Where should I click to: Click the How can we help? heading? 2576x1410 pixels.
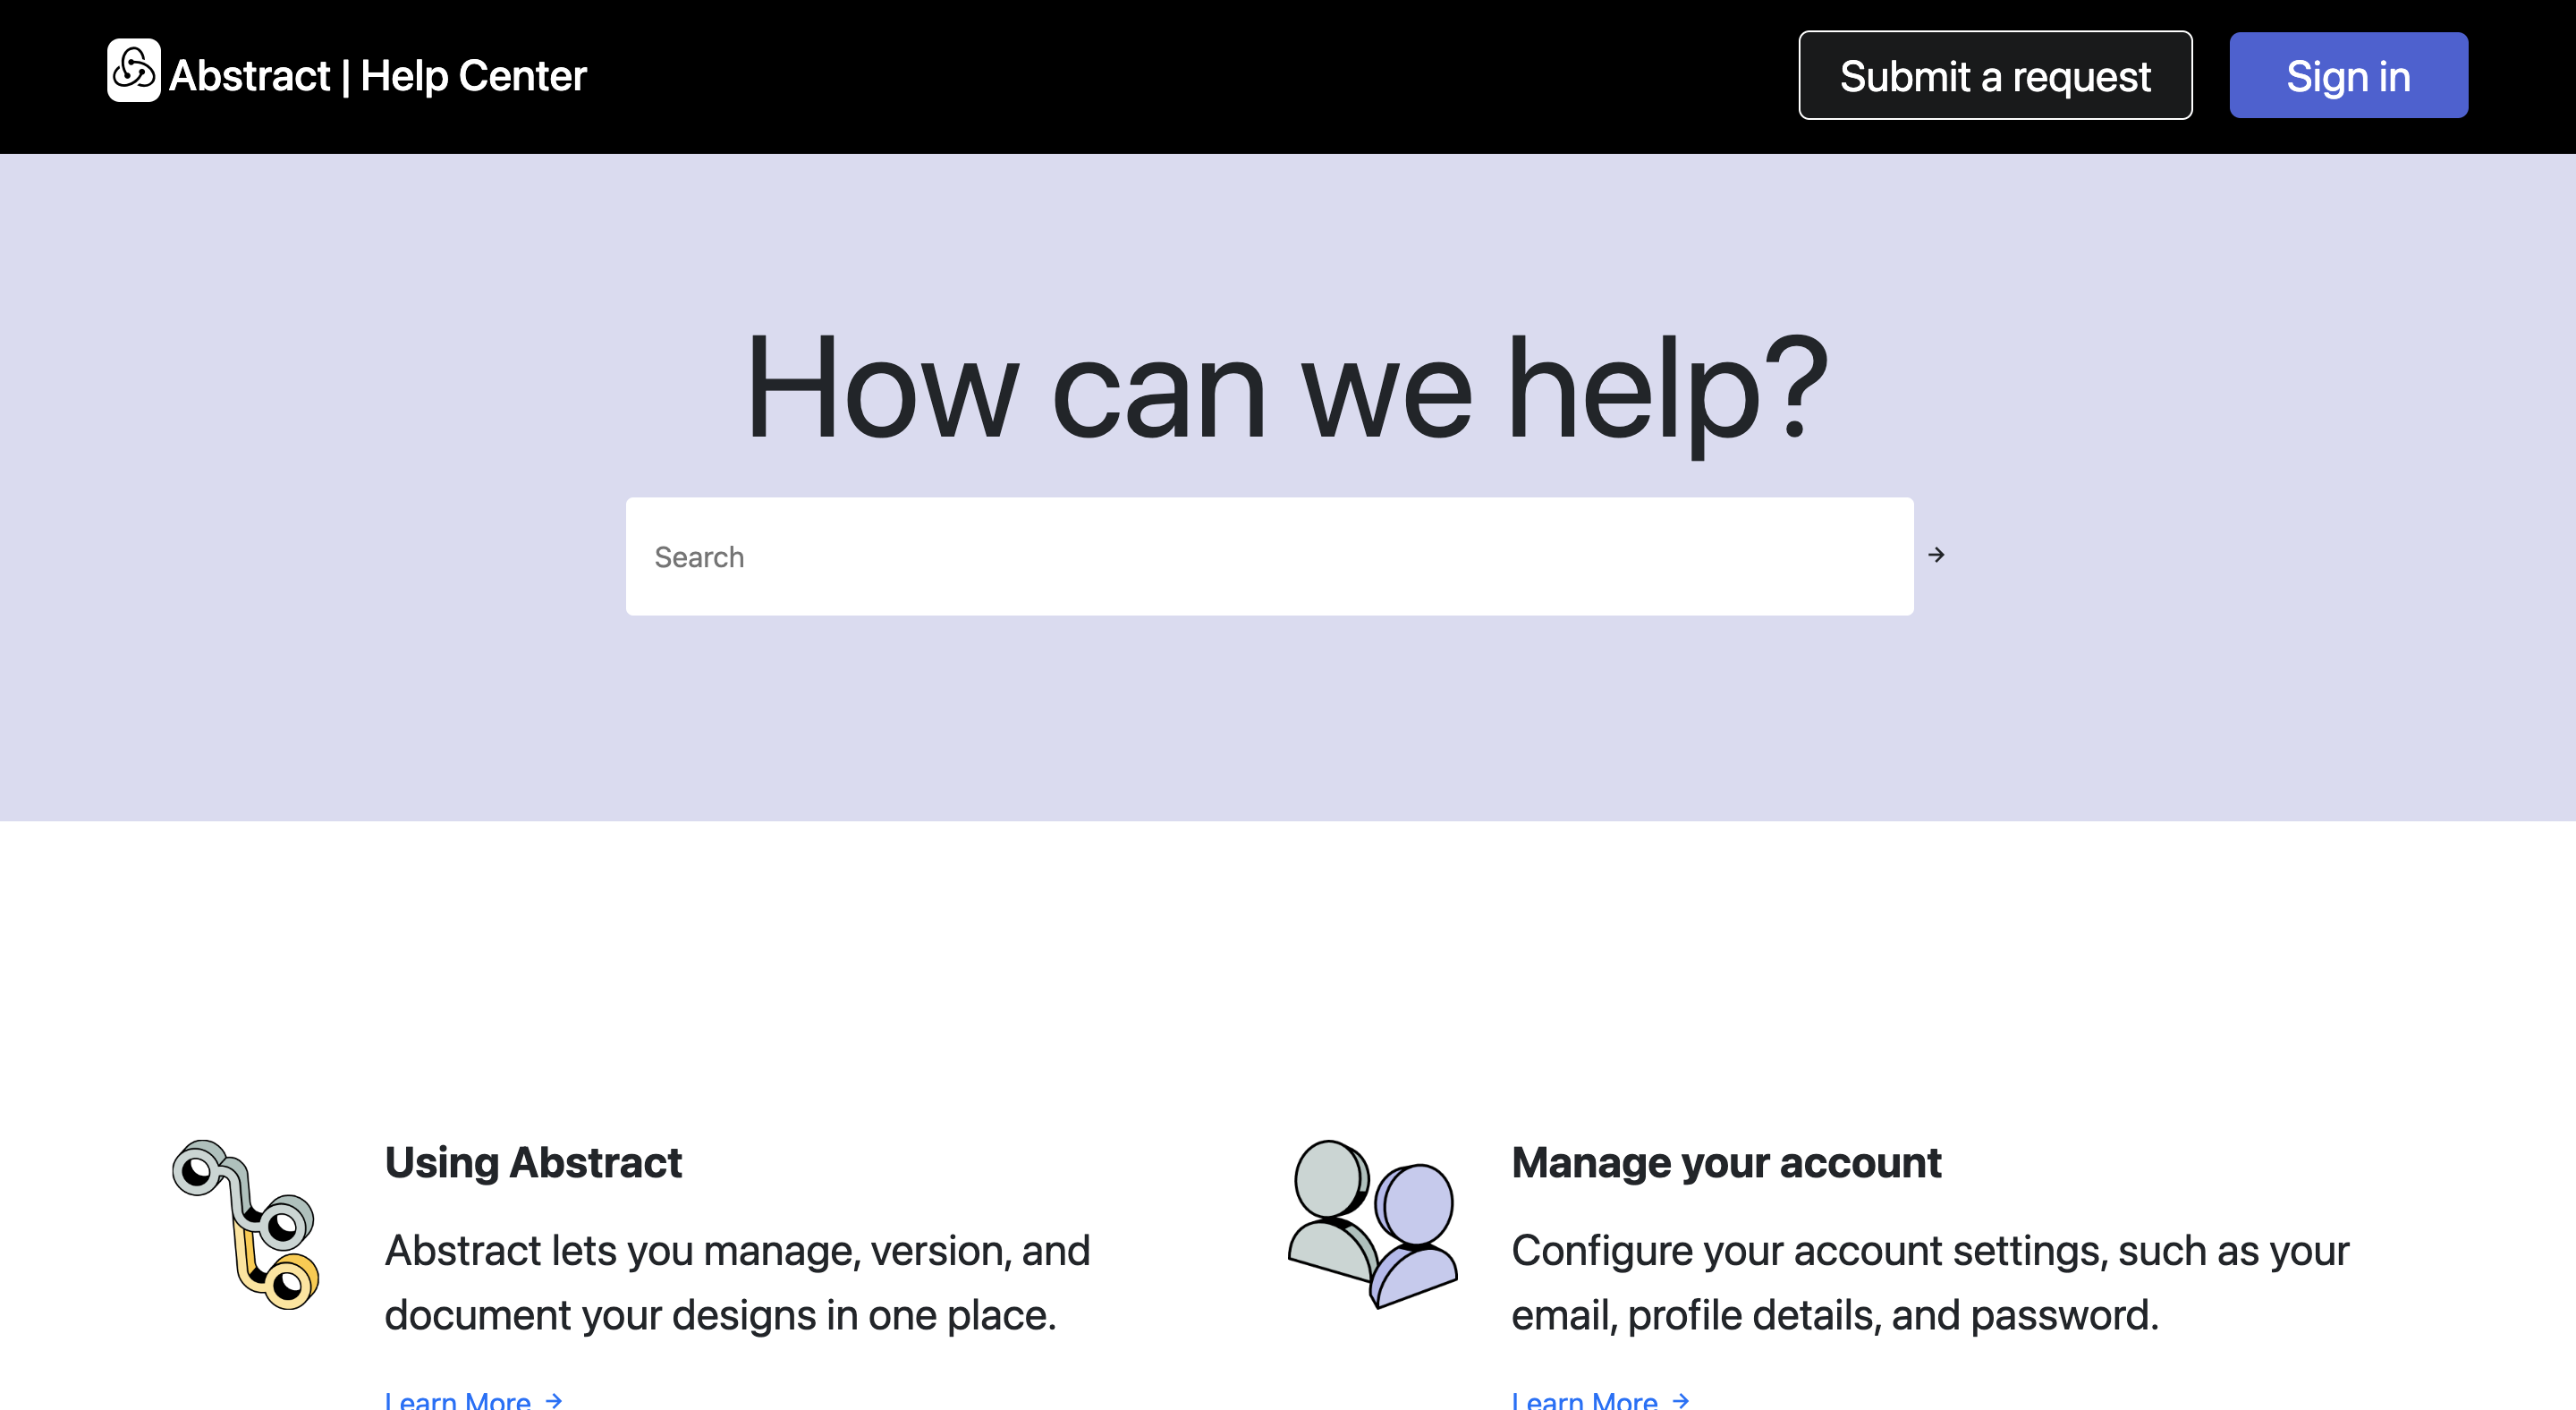(x=1286, y=388)
